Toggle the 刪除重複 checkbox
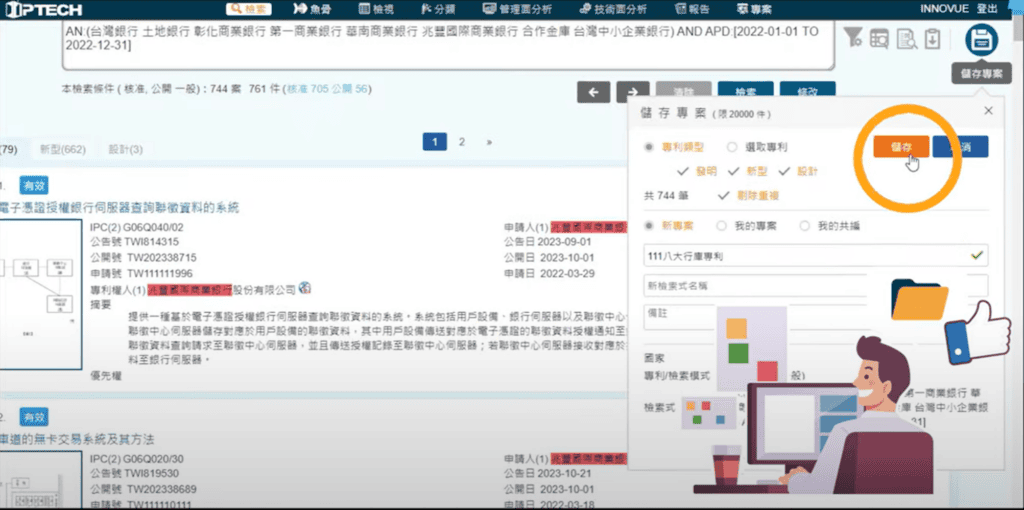The width and height of the screenshot is (1024, 510). click(x=724, y=195)
